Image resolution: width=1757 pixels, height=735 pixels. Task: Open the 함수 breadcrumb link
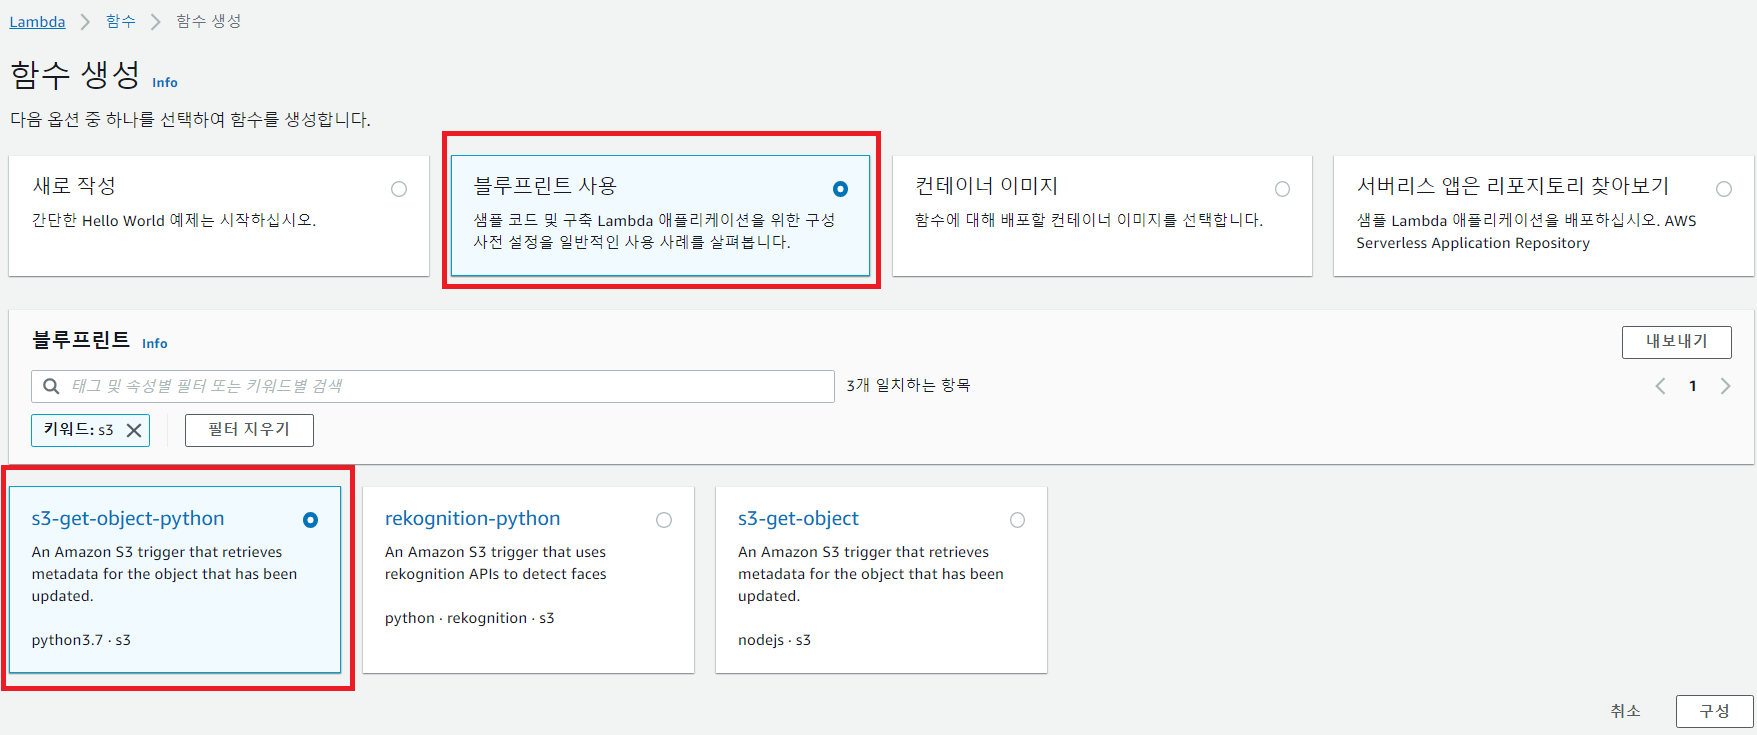(121, 21)
